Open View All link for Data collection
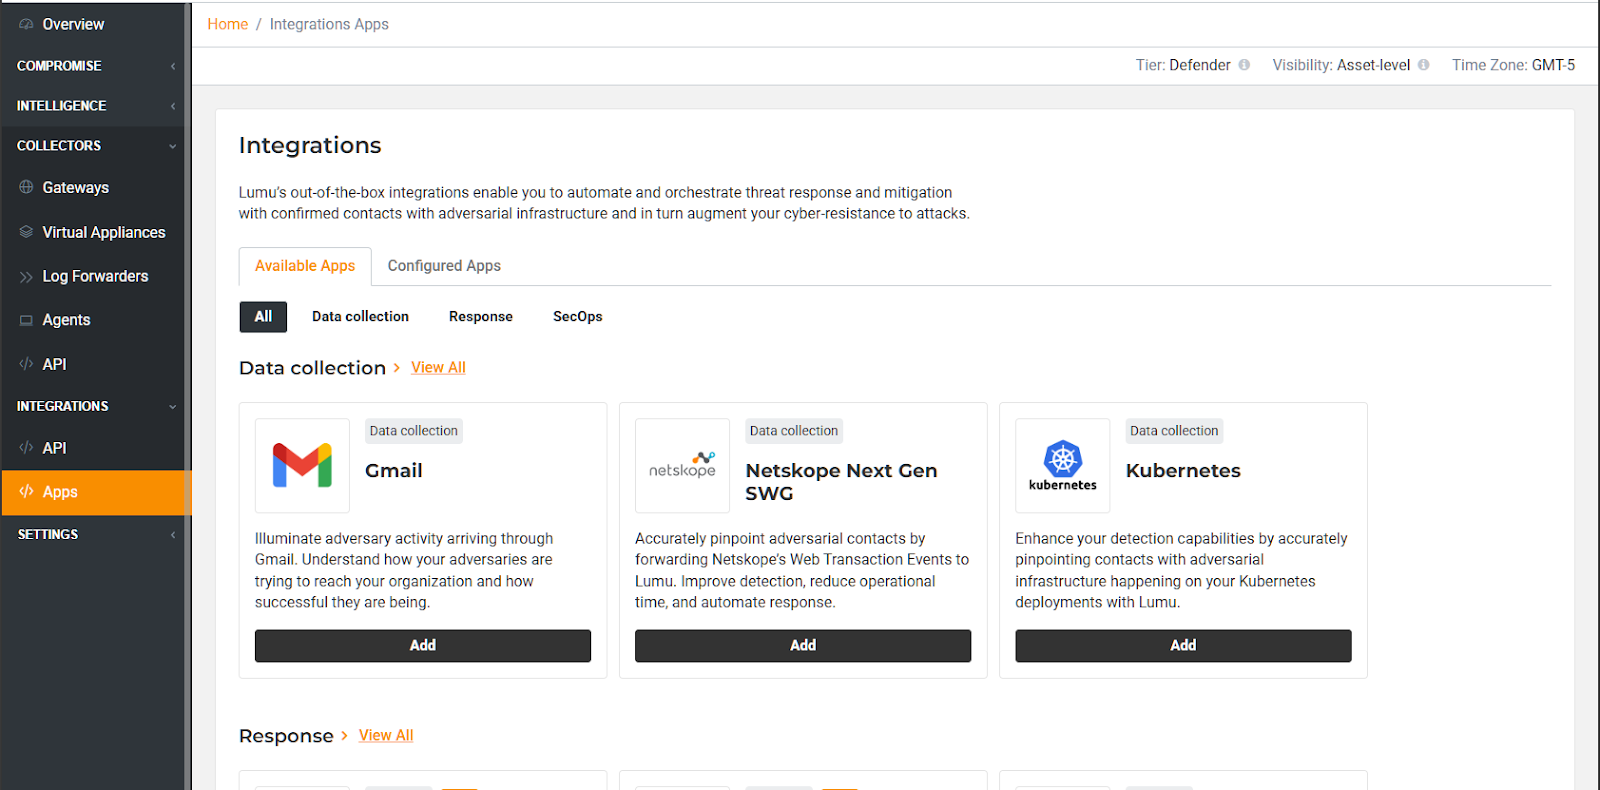This screenshot has width=1600, height=790. (x=438, y=368)
